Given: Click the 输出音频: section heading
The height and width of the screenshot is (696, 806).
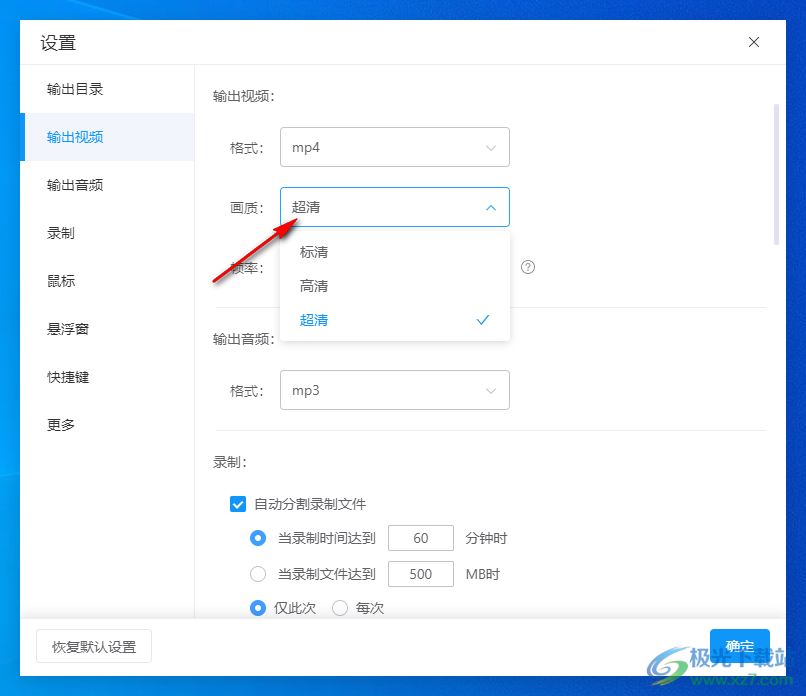Looking at the screenshot, I should [x=244, y=339].
